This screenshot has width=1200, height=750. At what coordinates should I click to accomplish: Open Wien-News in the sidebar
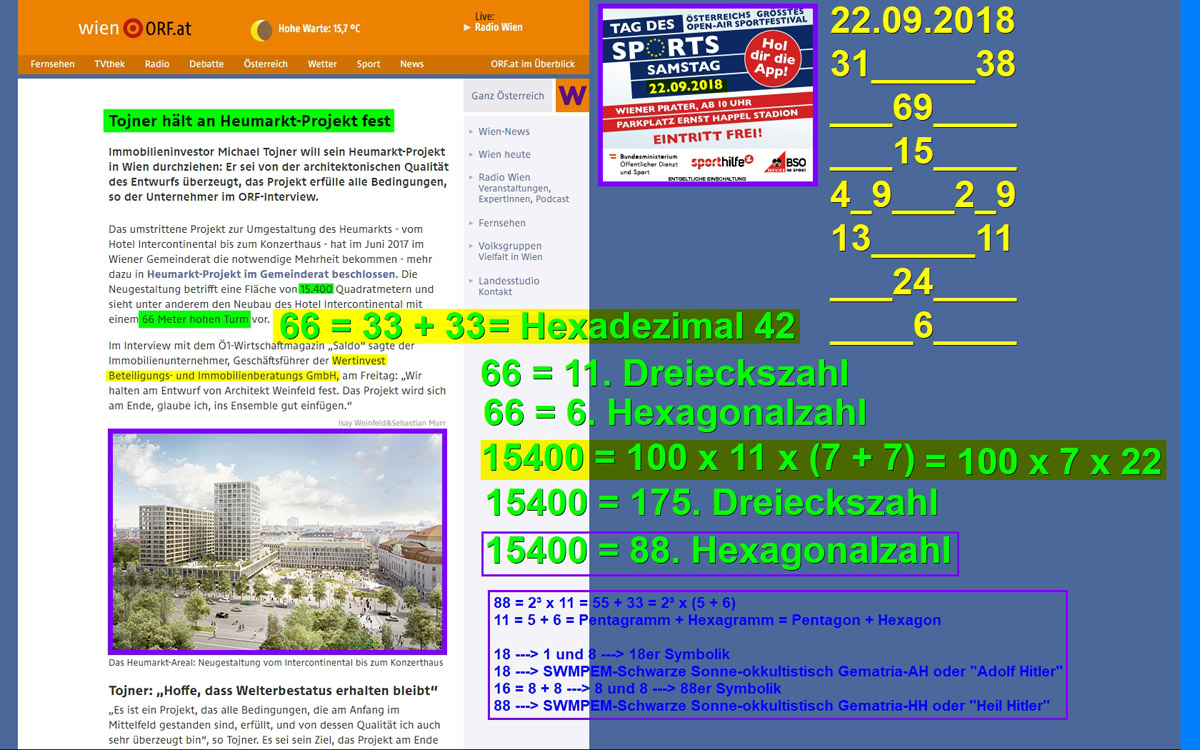coord(504,132)
